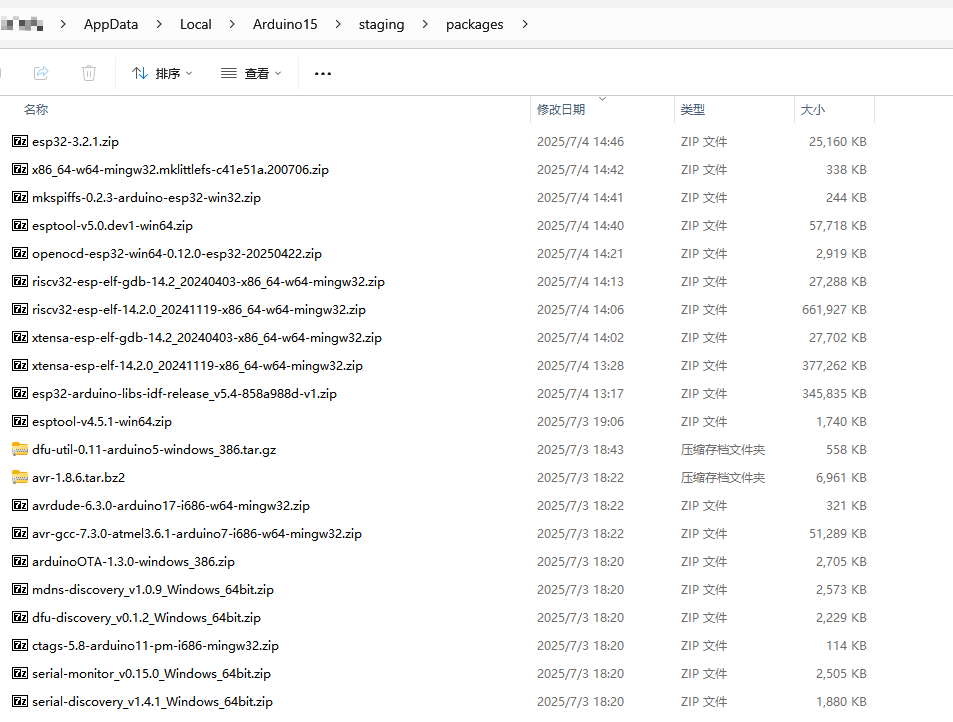953x722 pixels.
Task: Select xtensa-esp-elf-14.2.0 zip file icon
Action: click(20, 365)
